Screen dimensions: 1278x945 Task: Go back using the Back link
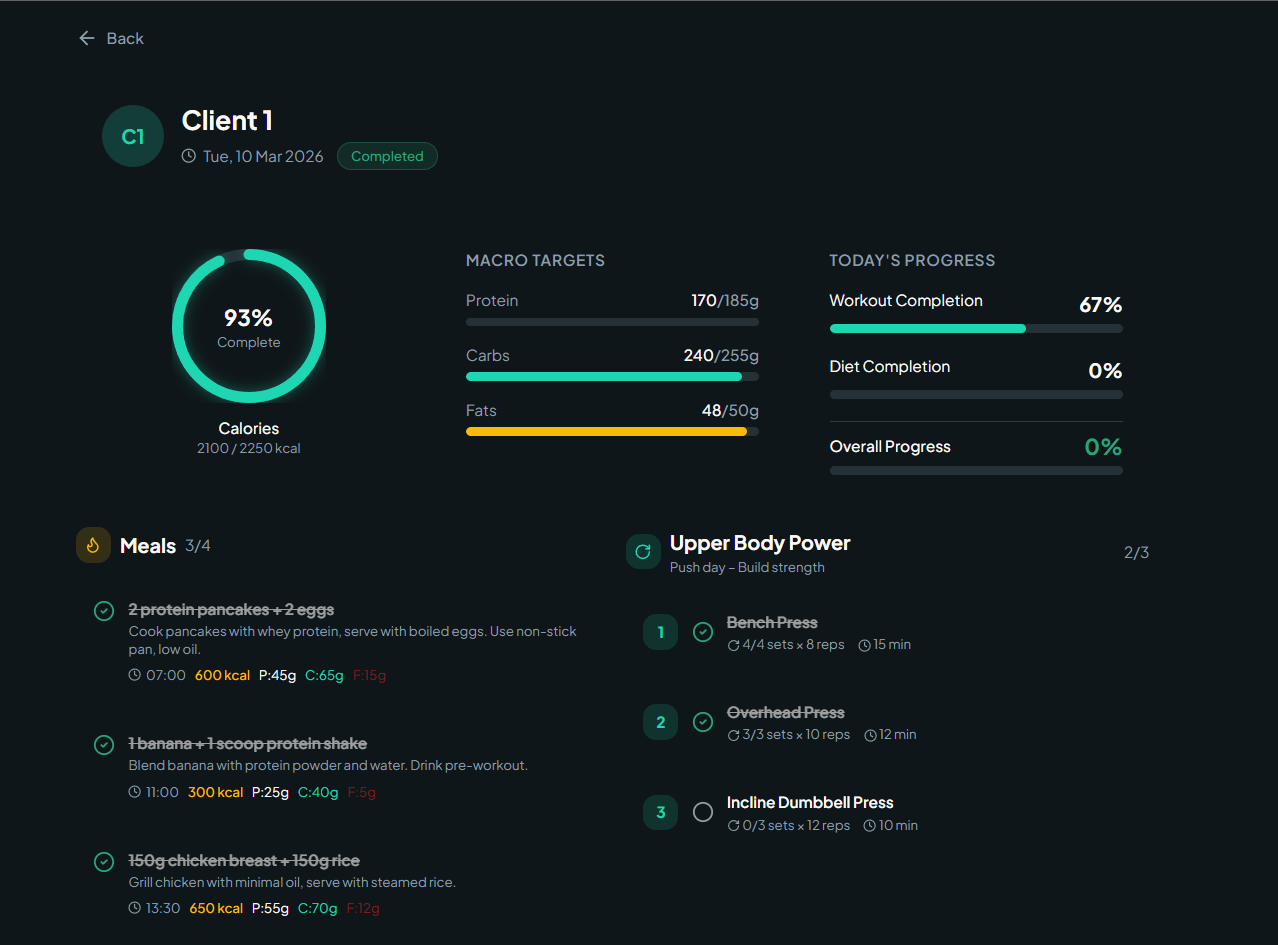point(111,38)
